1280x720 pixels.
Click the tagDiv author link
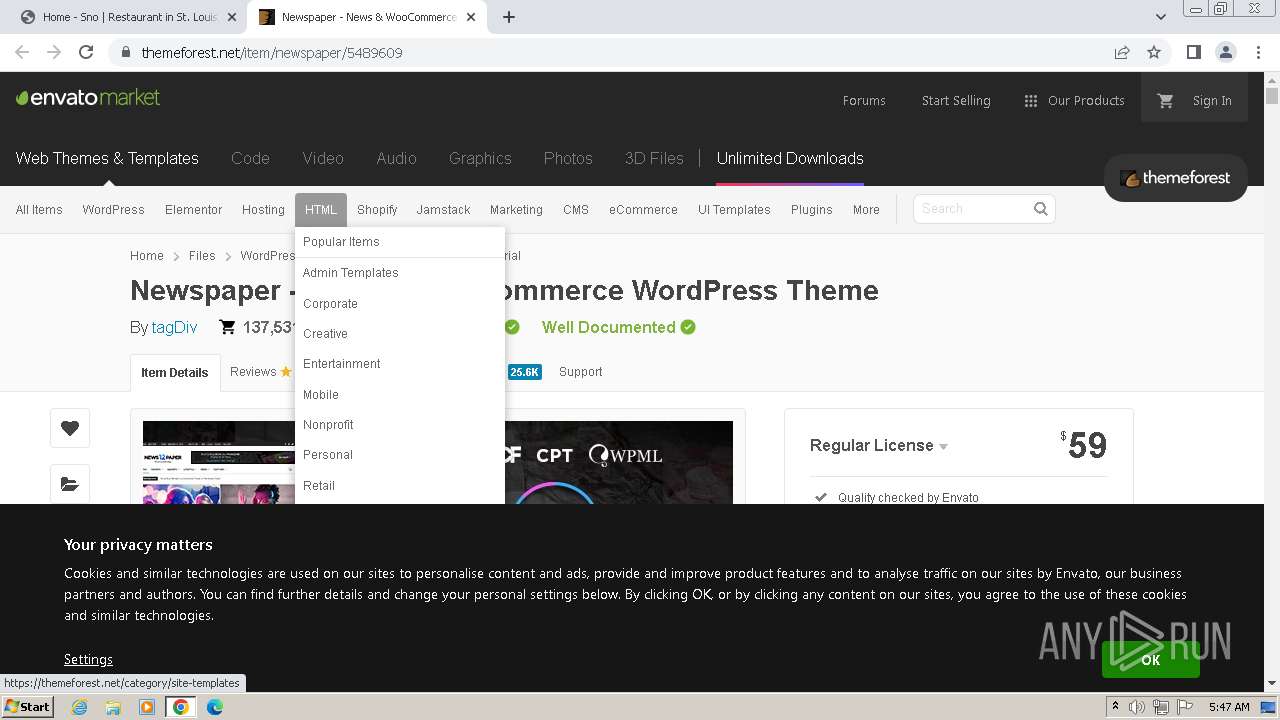174,327
